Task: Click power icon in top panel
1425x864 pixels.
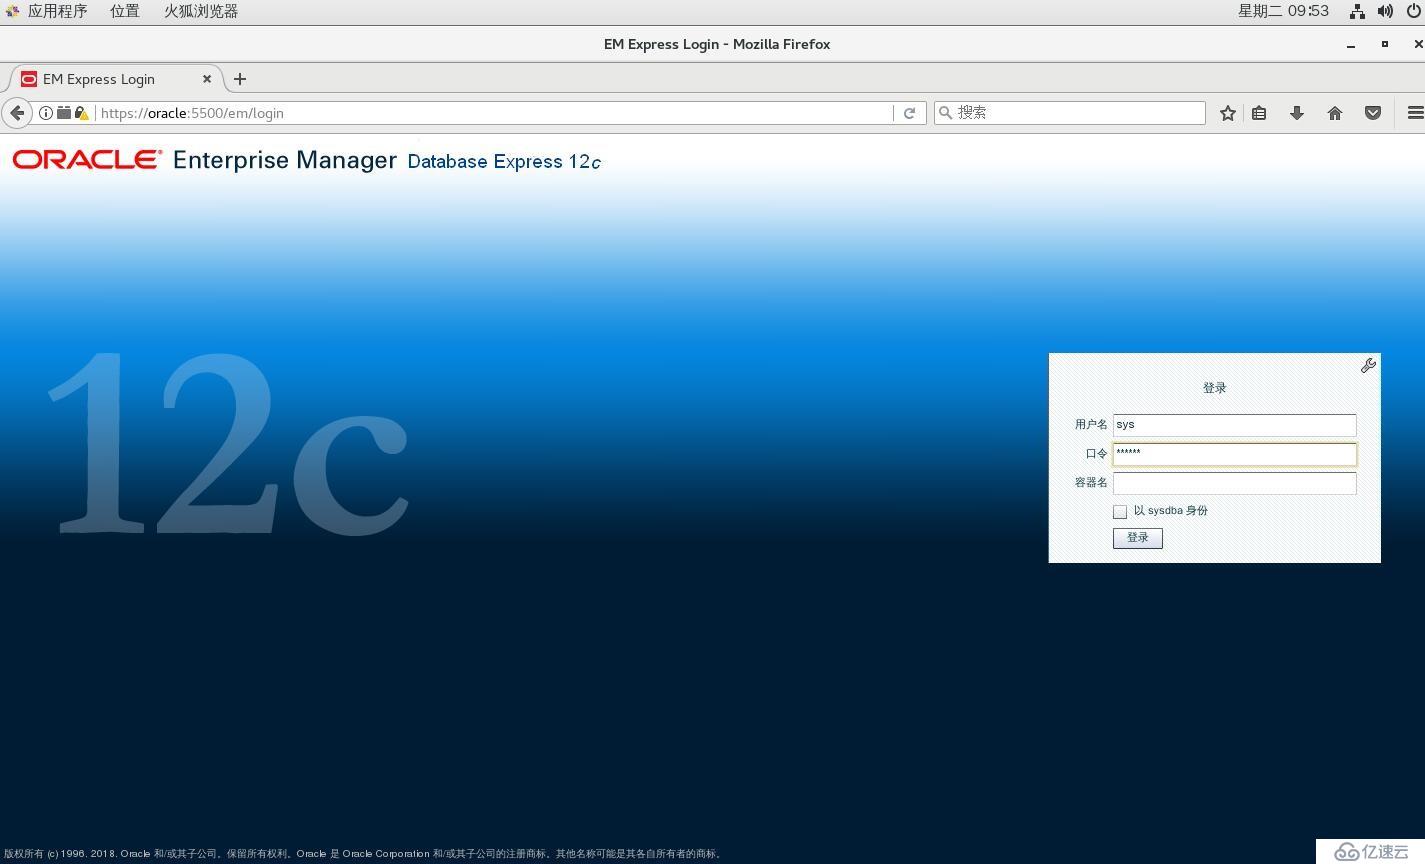Action: [1413, 11]
